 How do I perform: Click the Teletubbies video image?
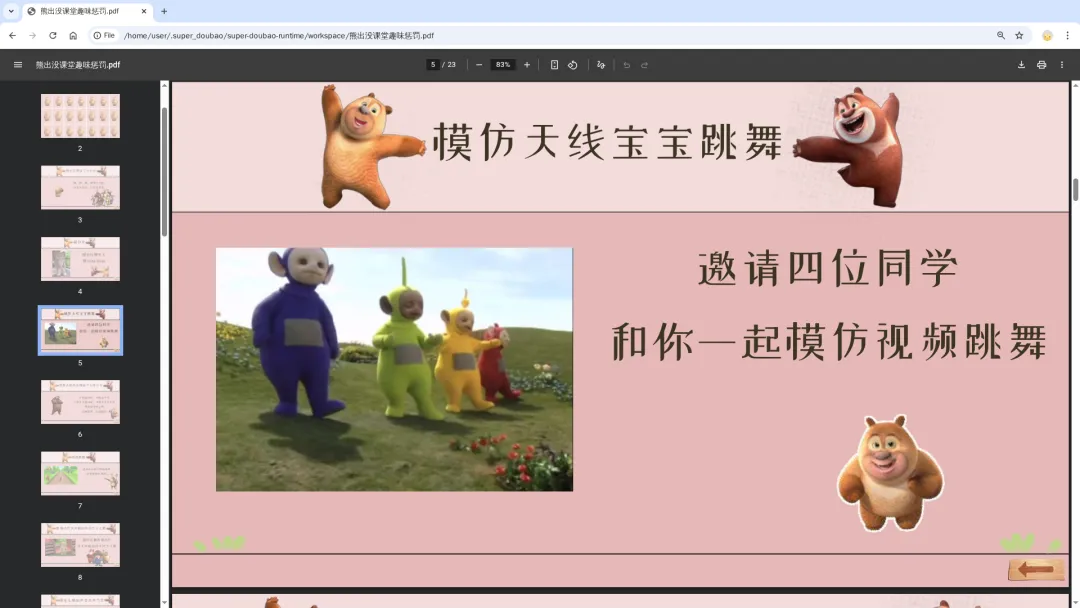tap(394, 370)
